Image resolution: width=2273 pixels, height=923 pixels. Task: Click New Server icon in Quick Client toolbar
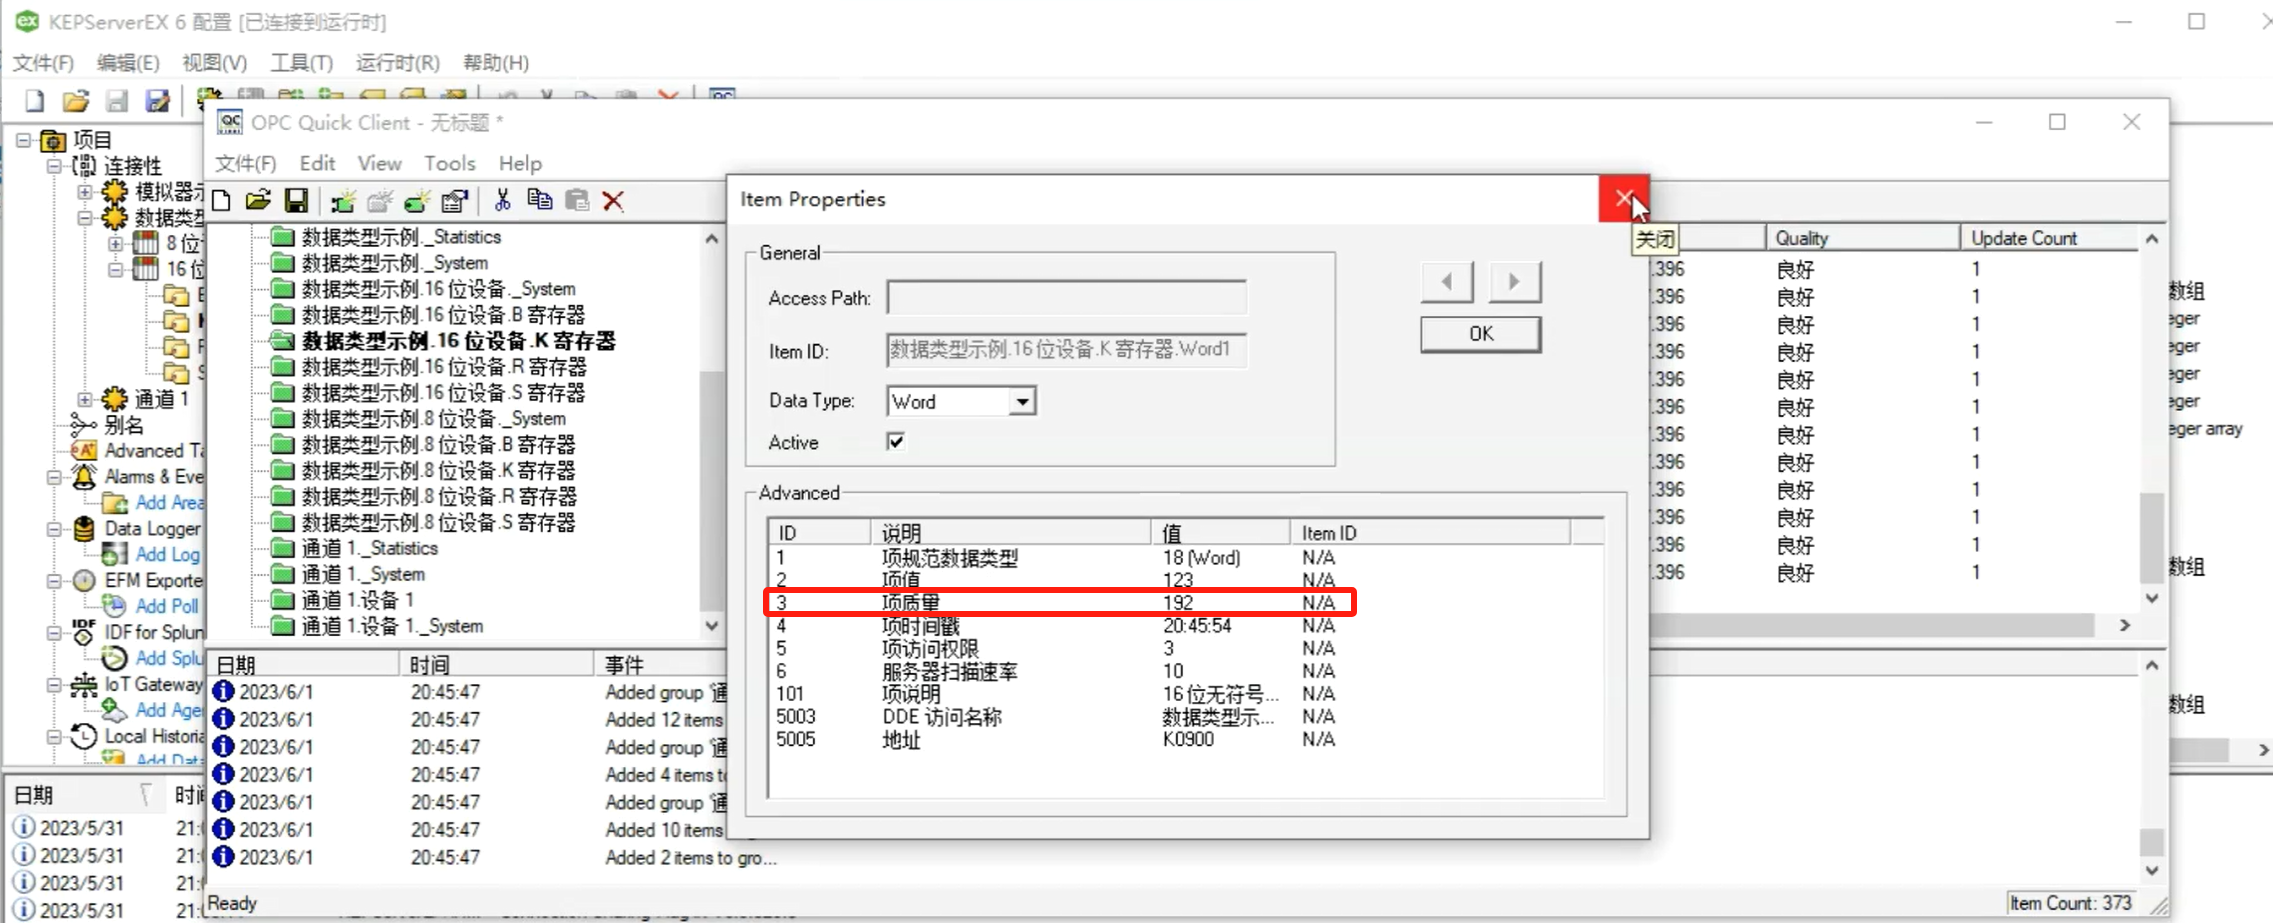343,201
